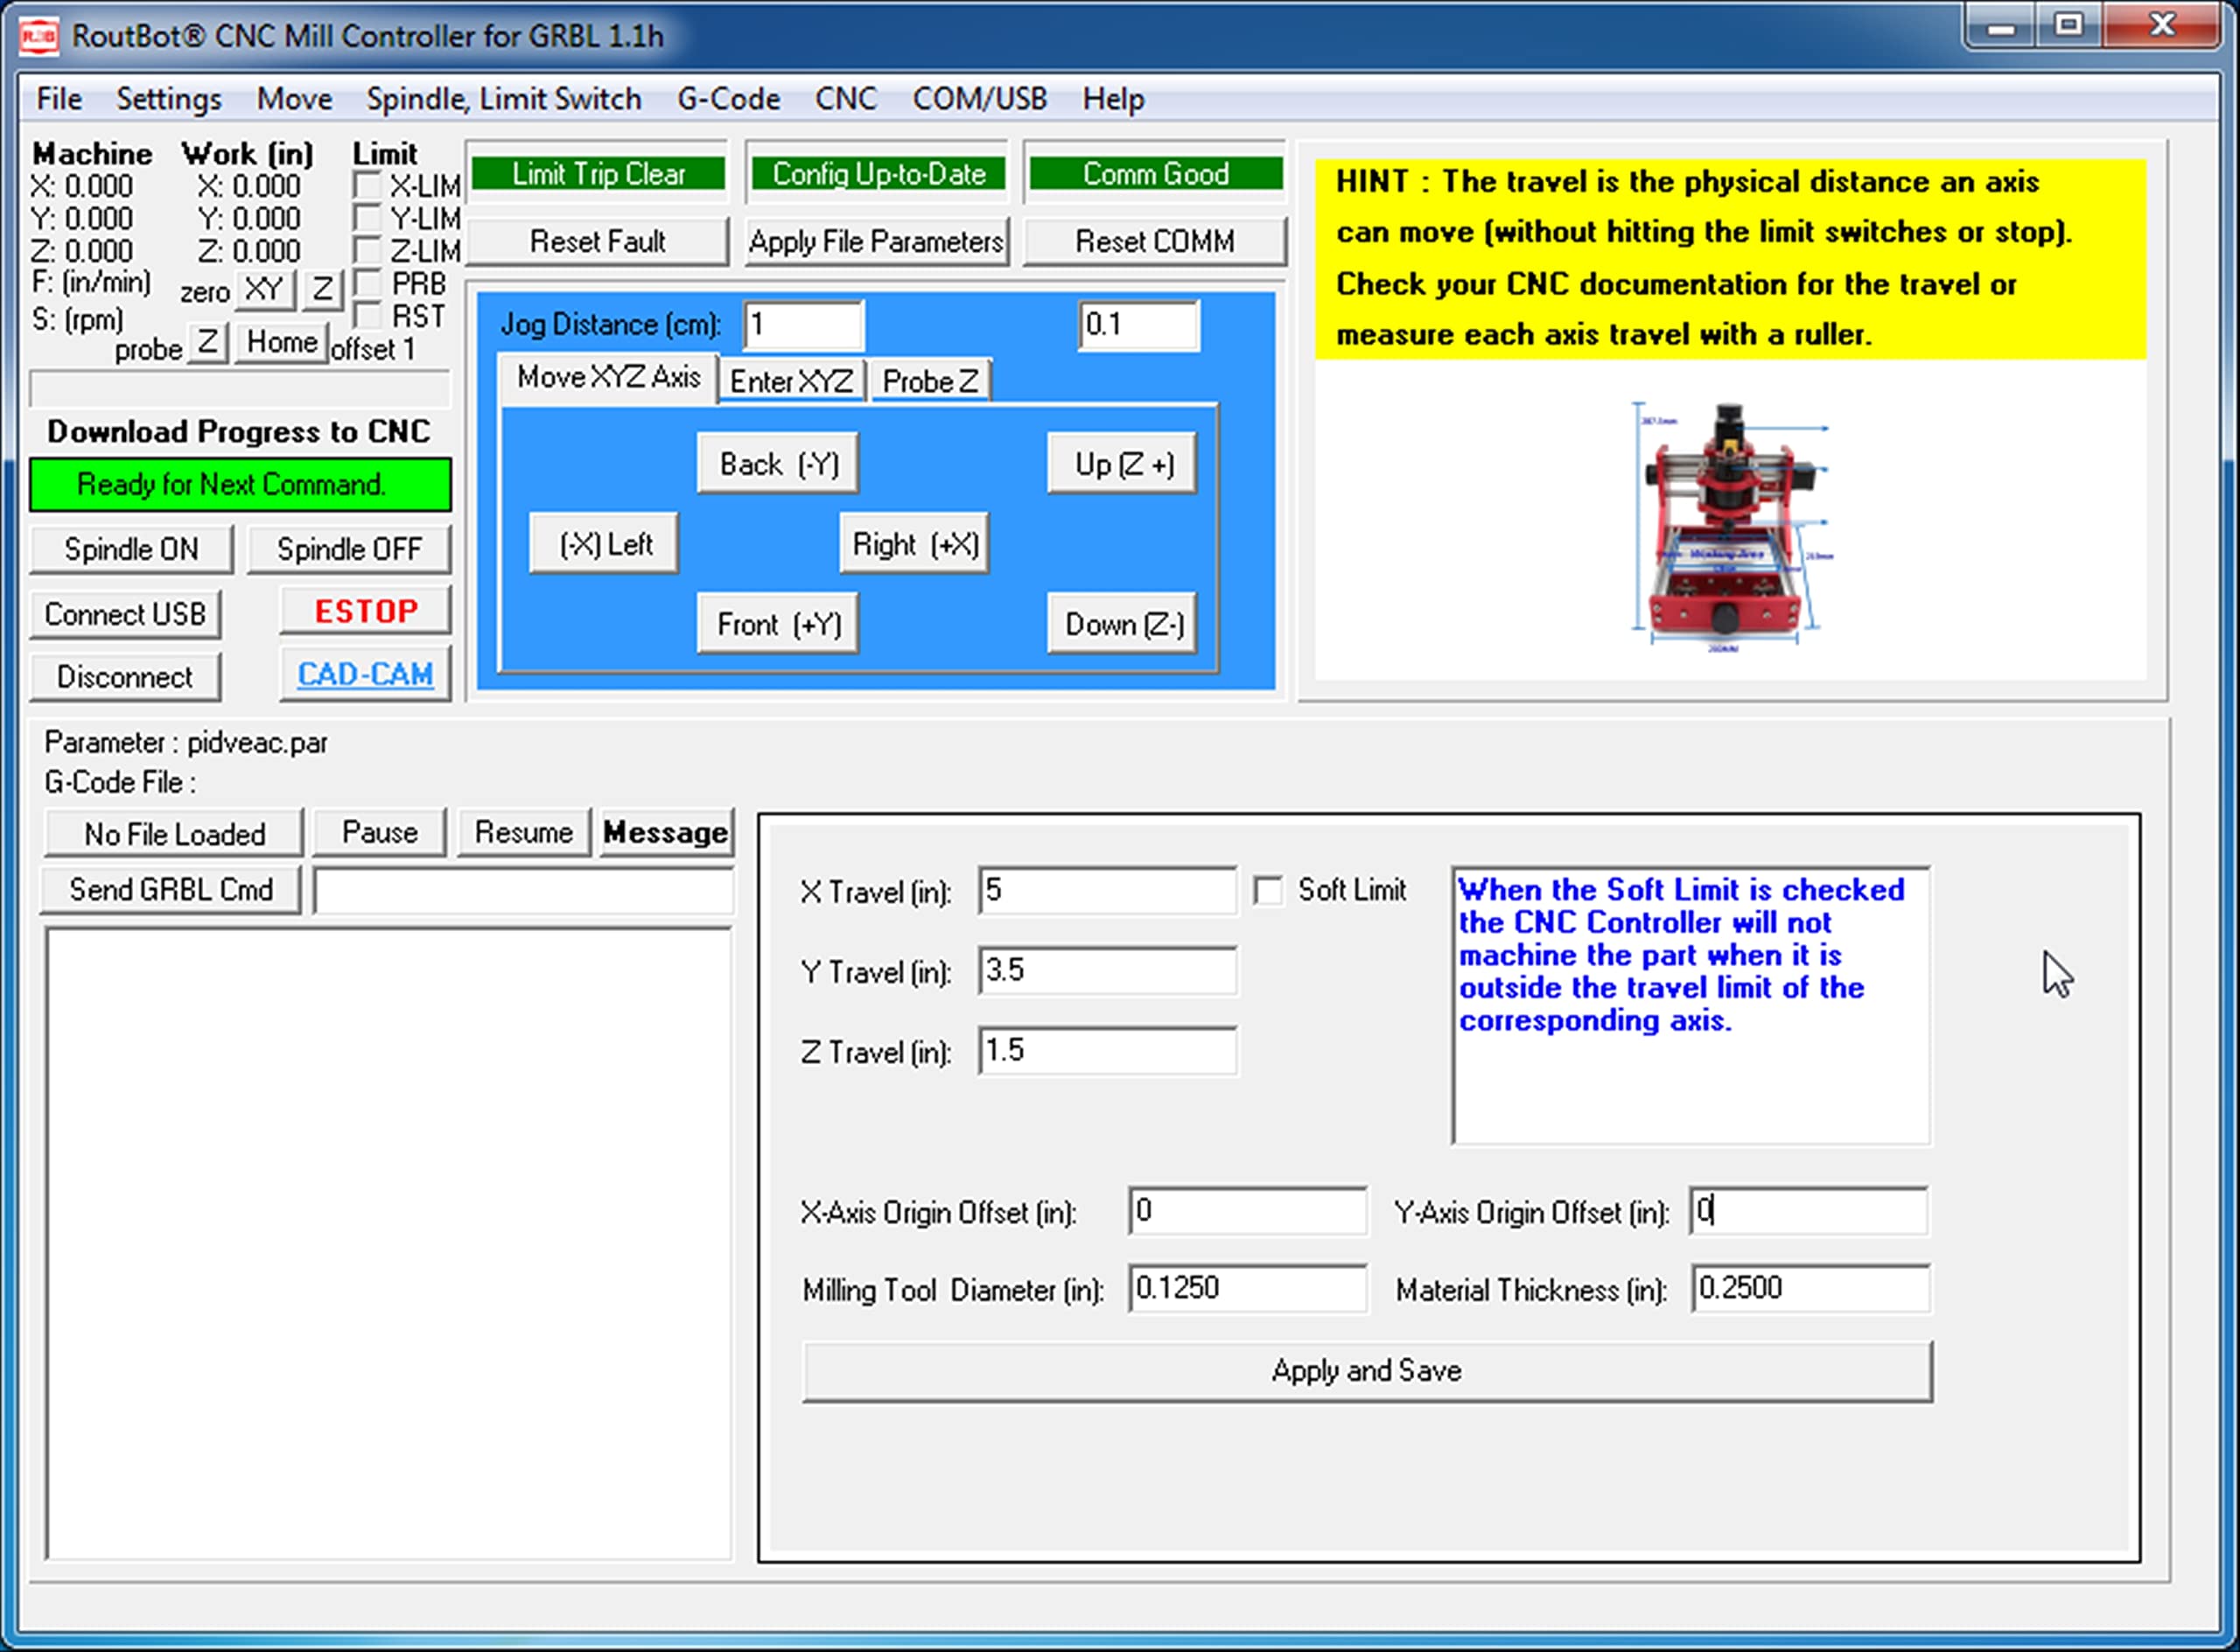Click the Reset Fault button
Viewport: 2240px width, 1652px height.
click(597, 241)
